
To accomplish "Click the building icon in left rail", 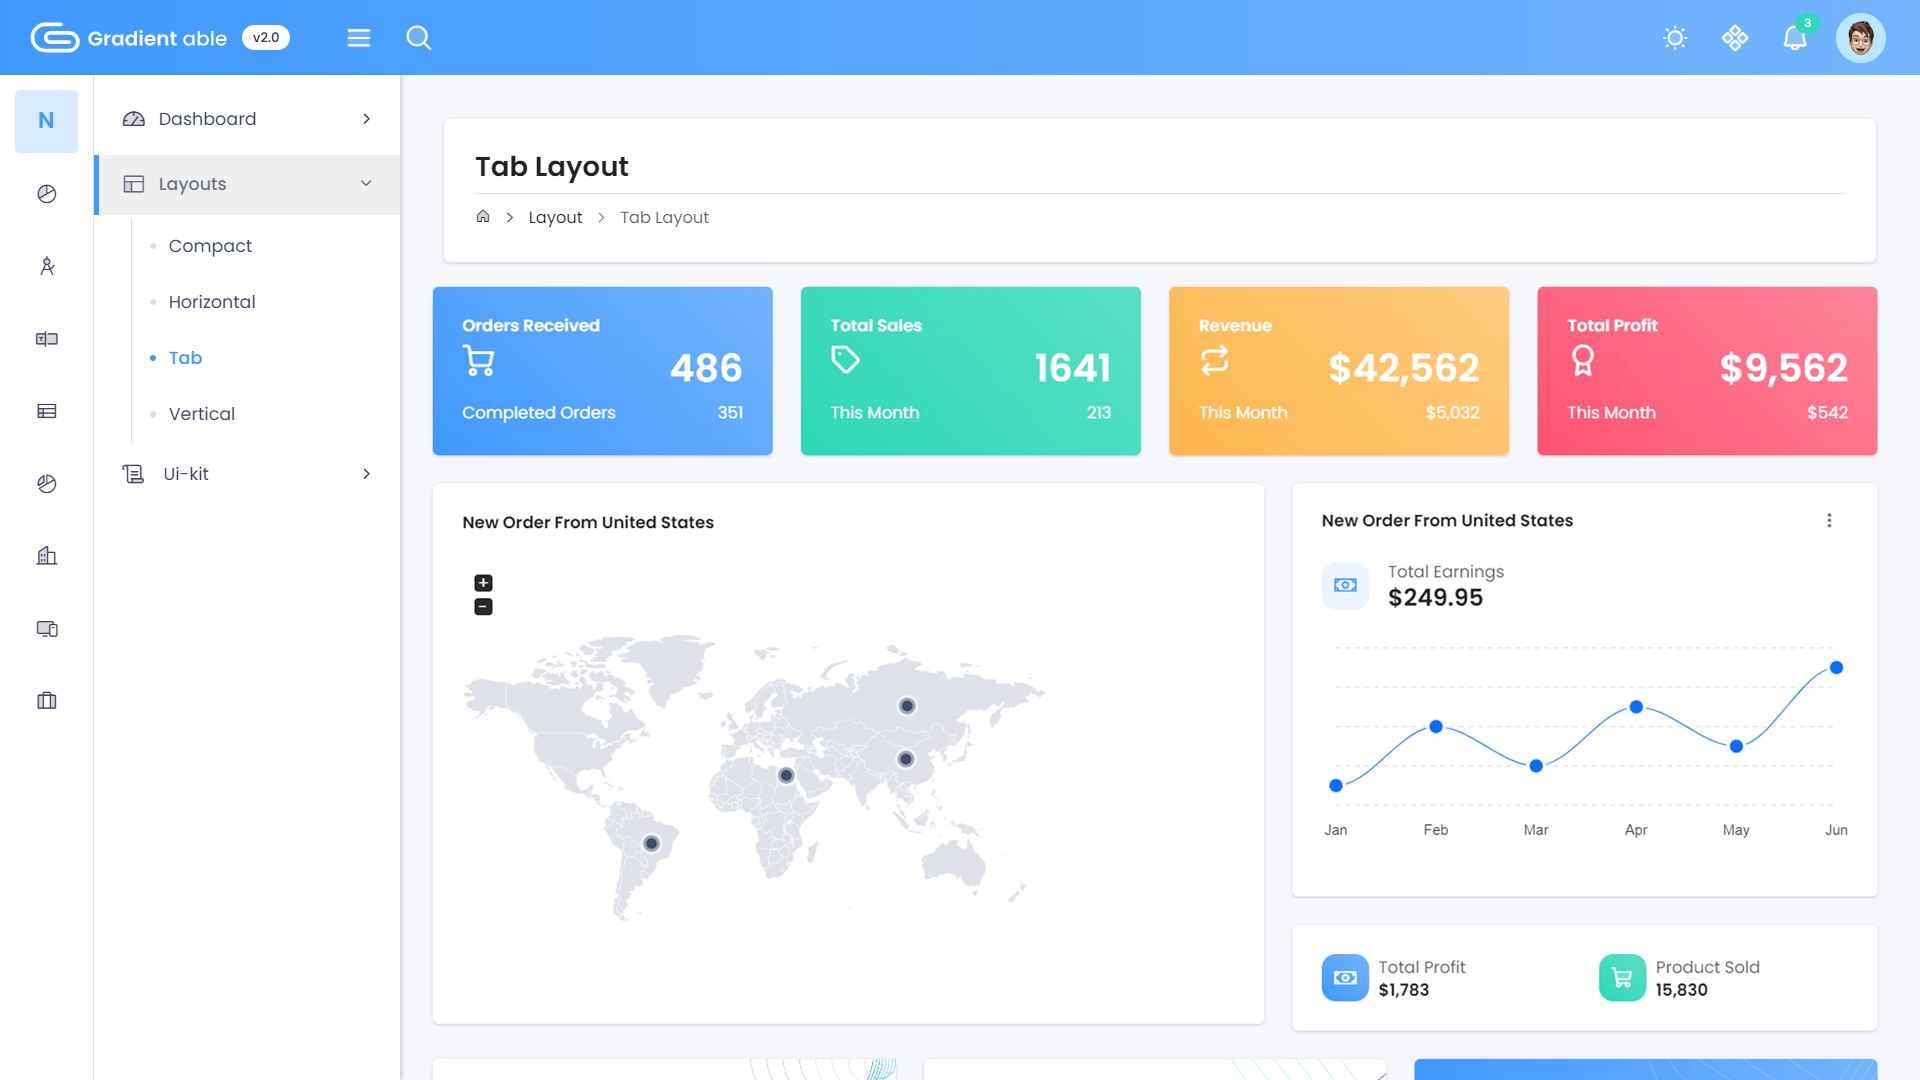I will click(46, 556).
